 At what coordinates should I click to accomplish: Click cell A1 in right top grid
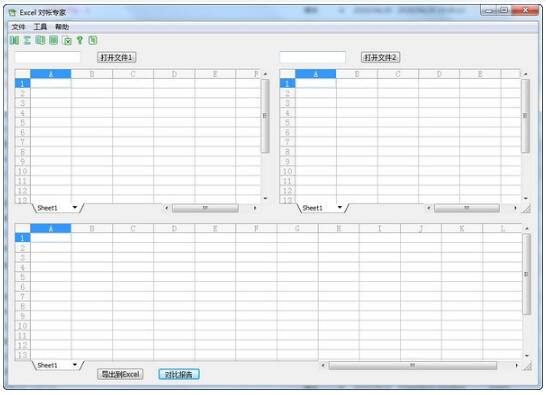[315, 84]
